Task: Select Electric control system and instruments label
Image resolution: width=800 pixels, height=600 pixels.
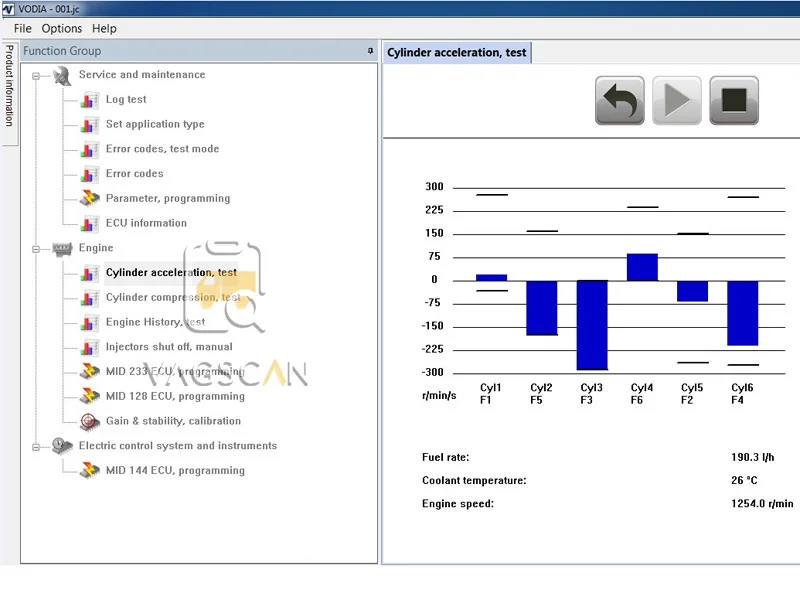Action: [178, 445]
